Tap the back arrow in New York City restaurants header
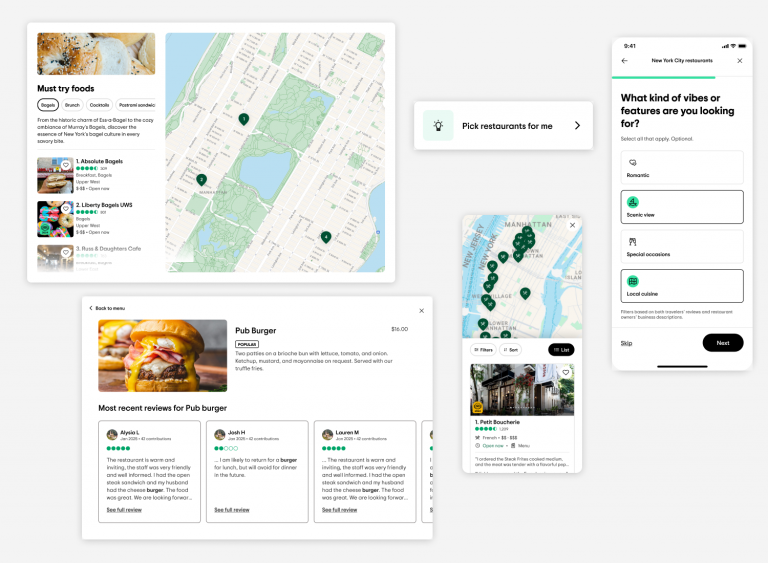The image size is (768, 563). [624, 61]
